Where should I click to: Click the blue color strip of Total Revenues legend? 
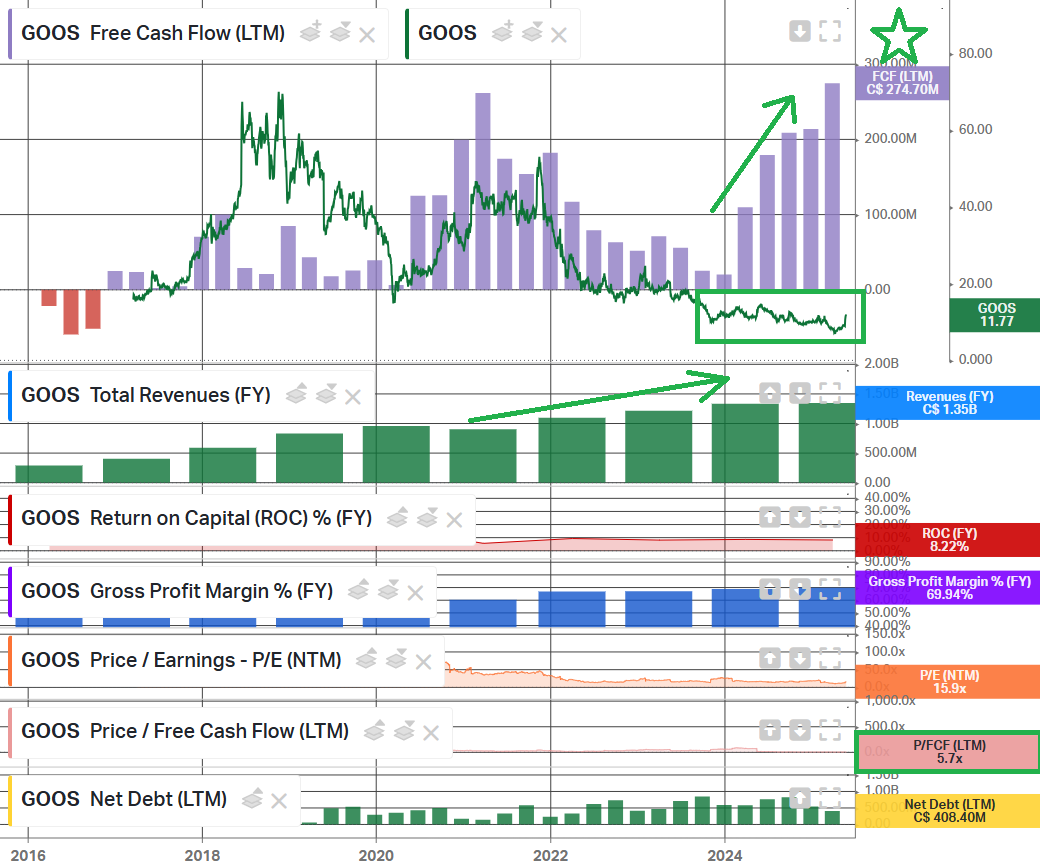click(x=10, y=396)
